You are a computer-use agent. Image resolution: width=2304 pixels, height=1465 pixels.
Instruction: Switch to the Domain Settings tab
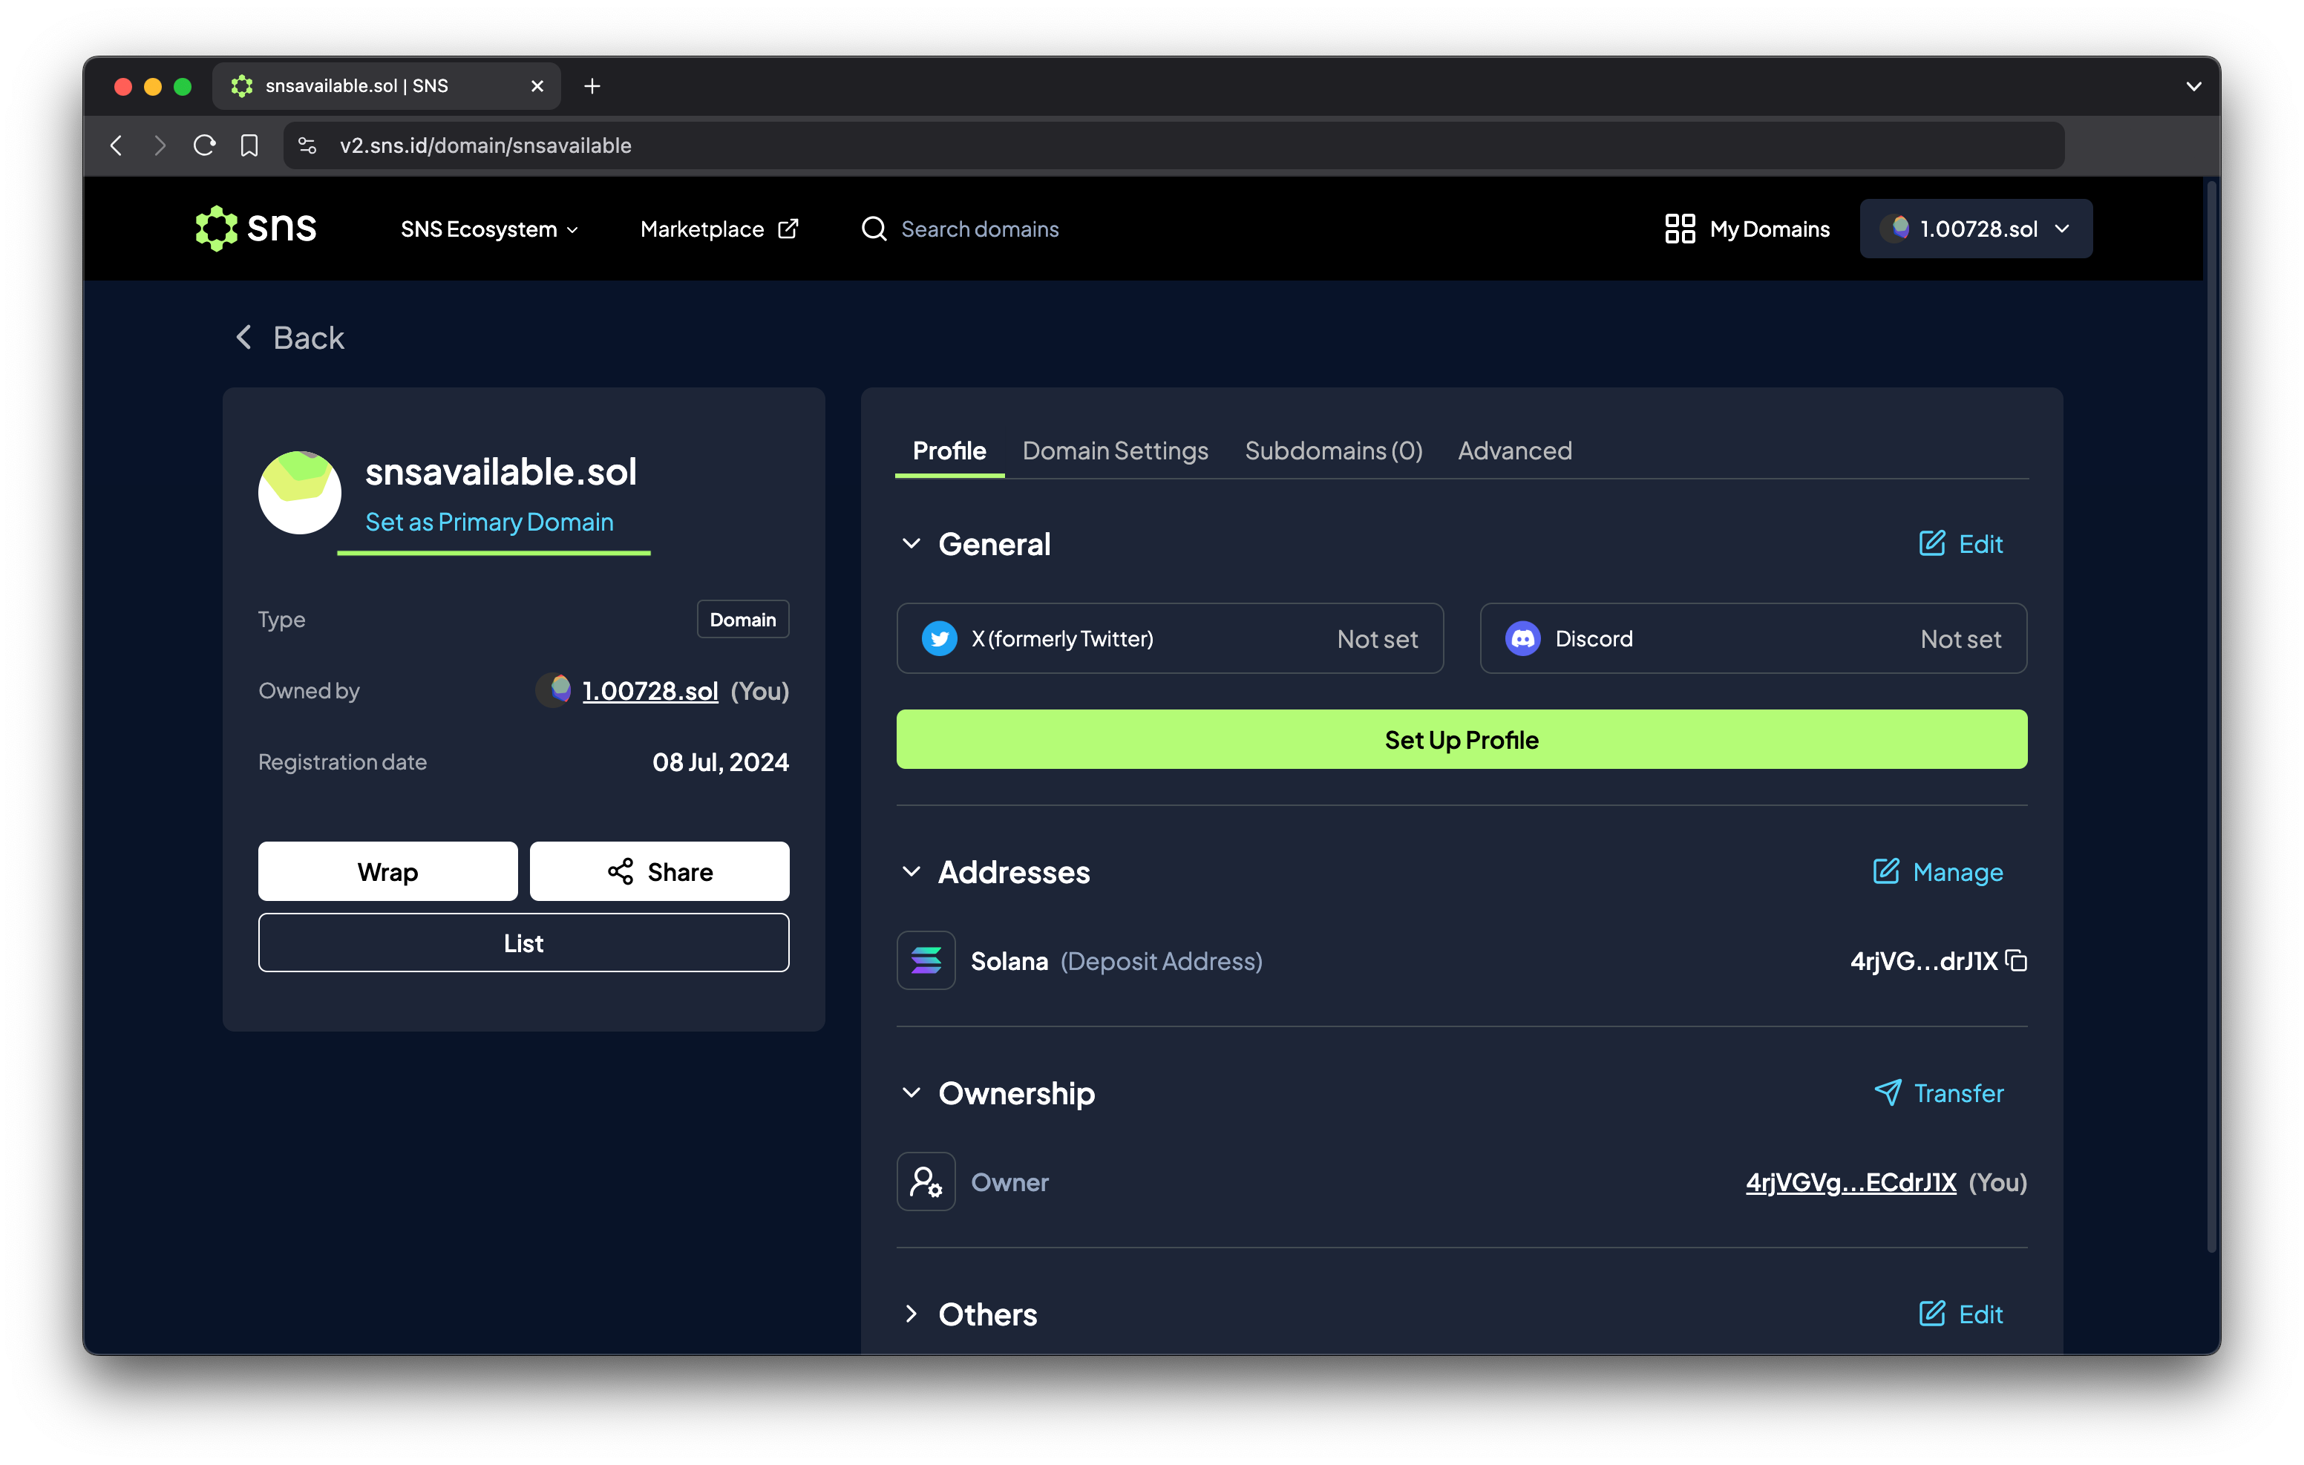tap(1115, 450)
